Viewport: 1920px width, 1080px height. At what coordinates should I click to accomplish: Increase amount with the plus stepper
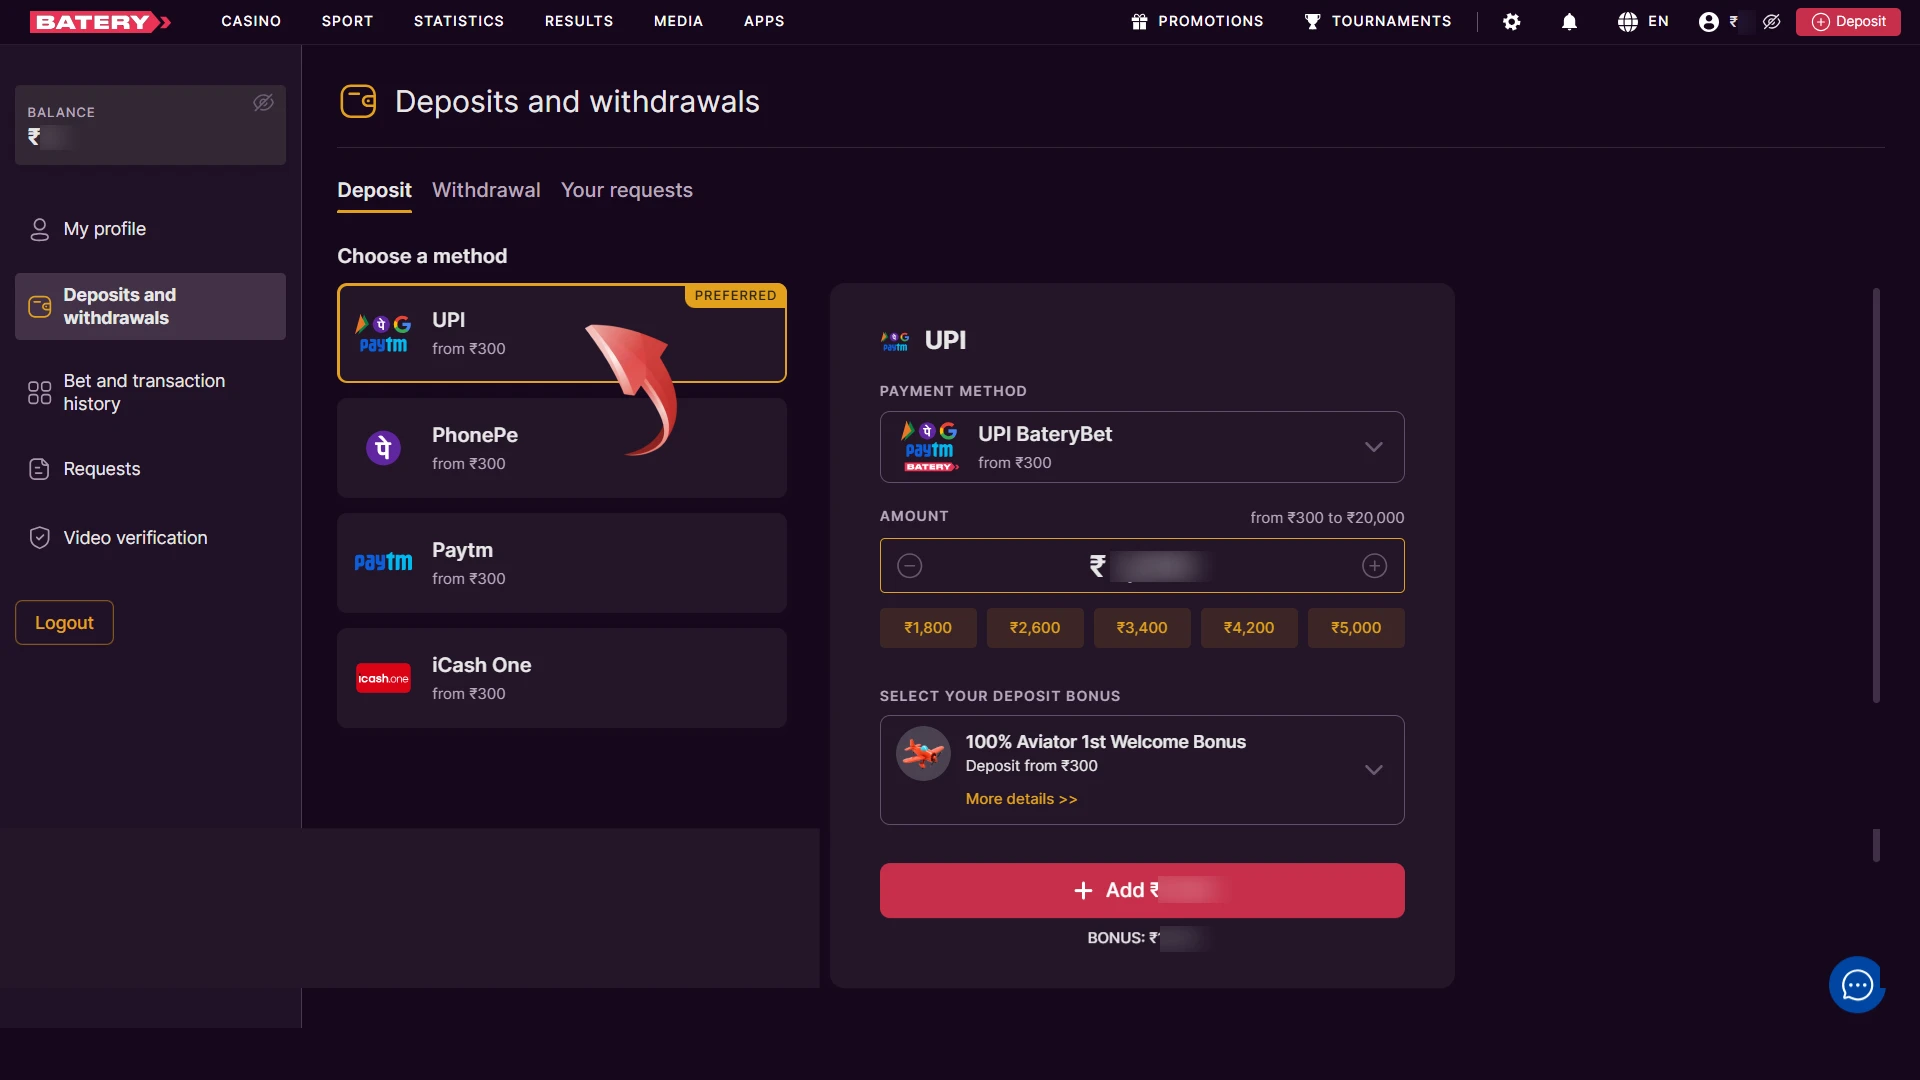pos(1375,565)
